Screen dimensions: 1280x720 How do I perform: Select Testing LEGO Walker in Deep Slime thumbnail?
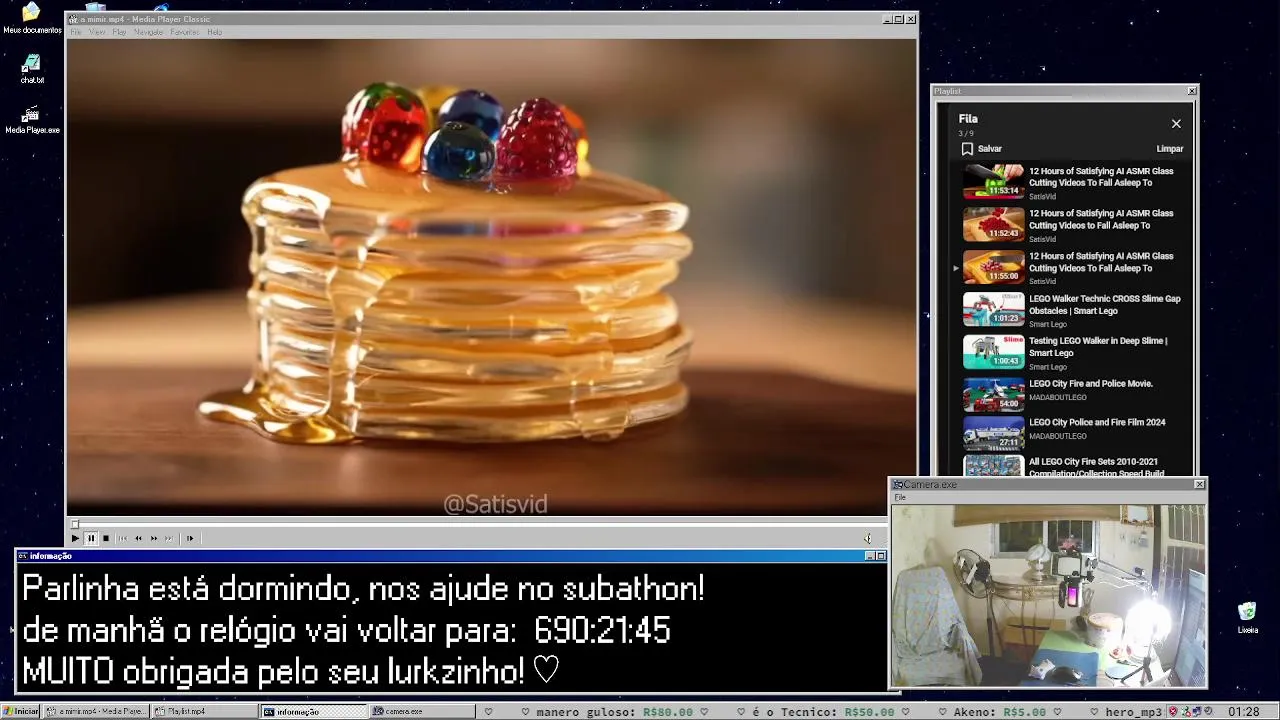(x=993, y=352)
